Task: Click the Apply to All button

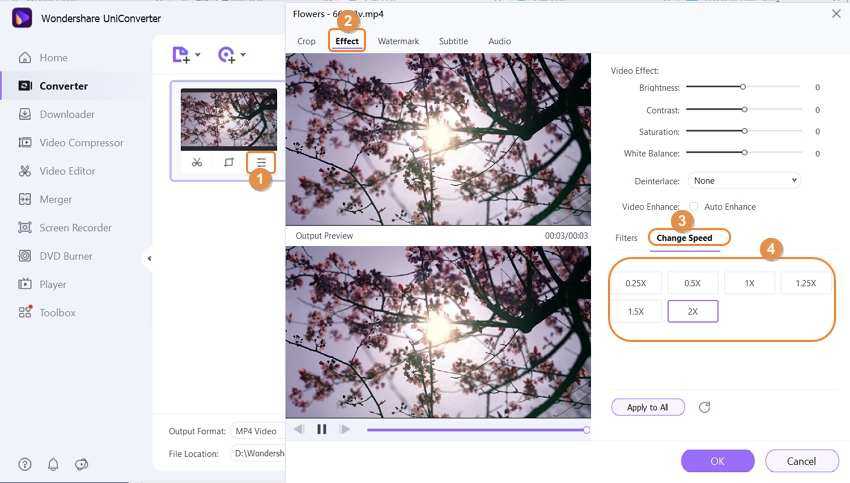Action: click(x=647, y=407)
